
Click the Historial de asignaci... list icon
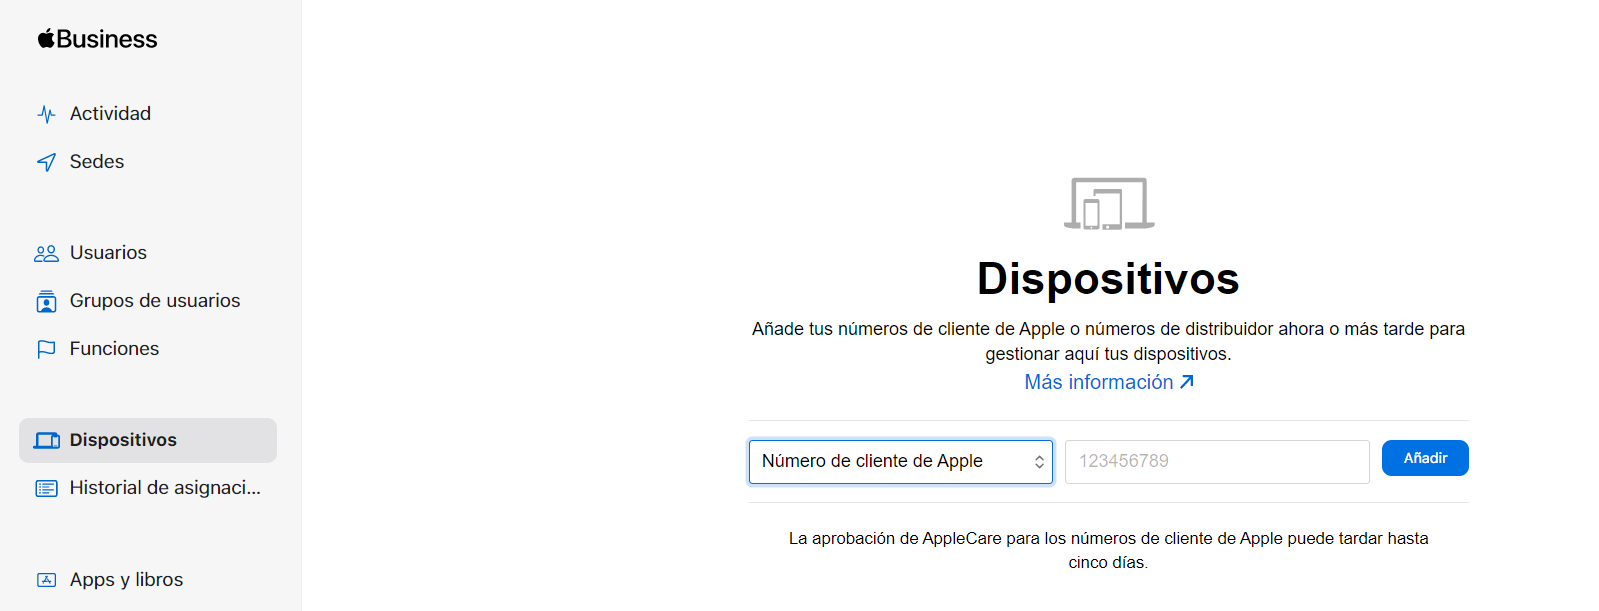(x=46, y=488)
